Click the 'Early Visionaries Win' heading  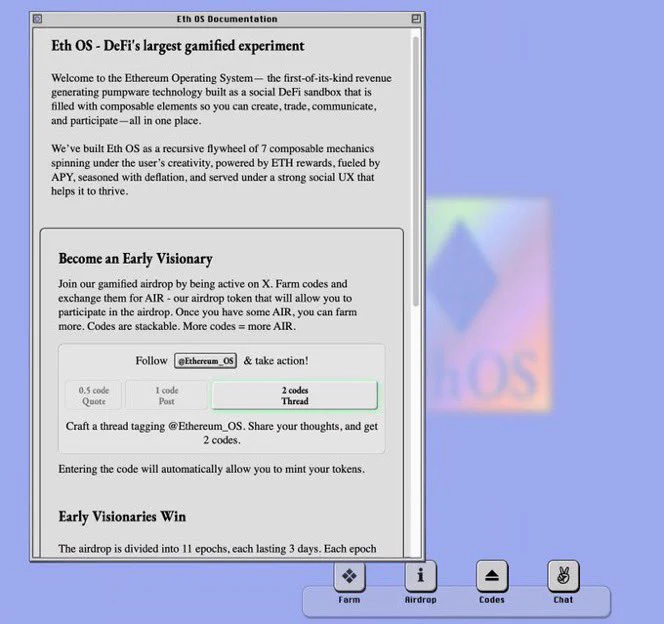pyautogui.click(x=122, y=516)
